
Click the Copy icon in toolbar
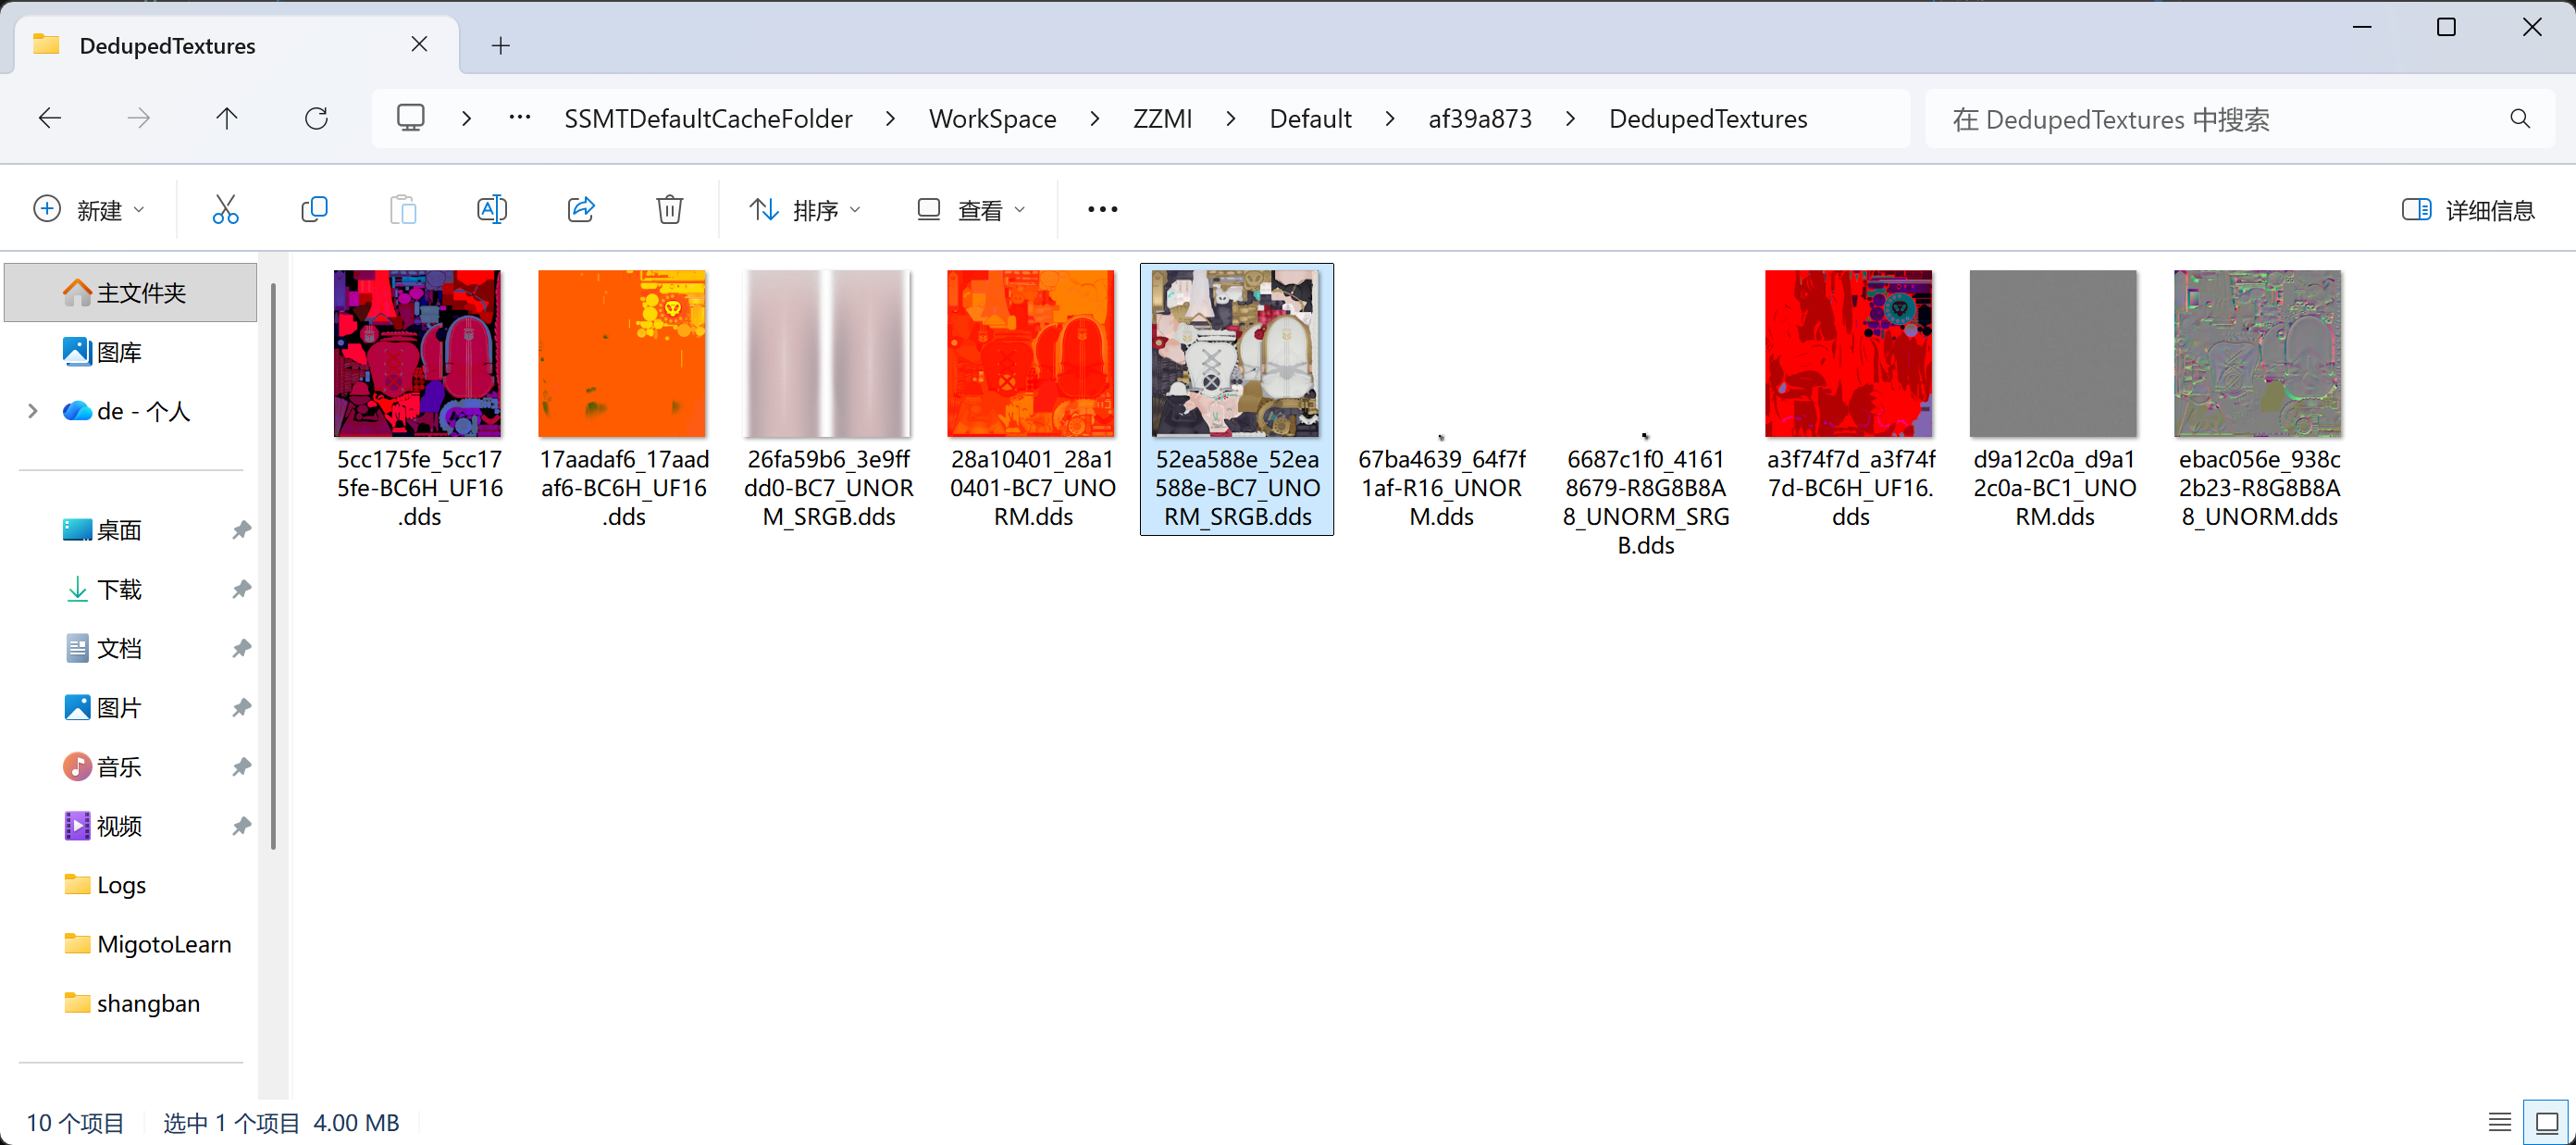(x=314, y=210)
